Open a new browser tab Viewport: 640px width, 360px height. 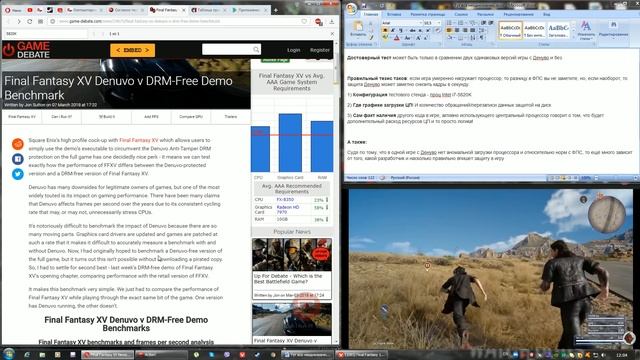(276, 10)
